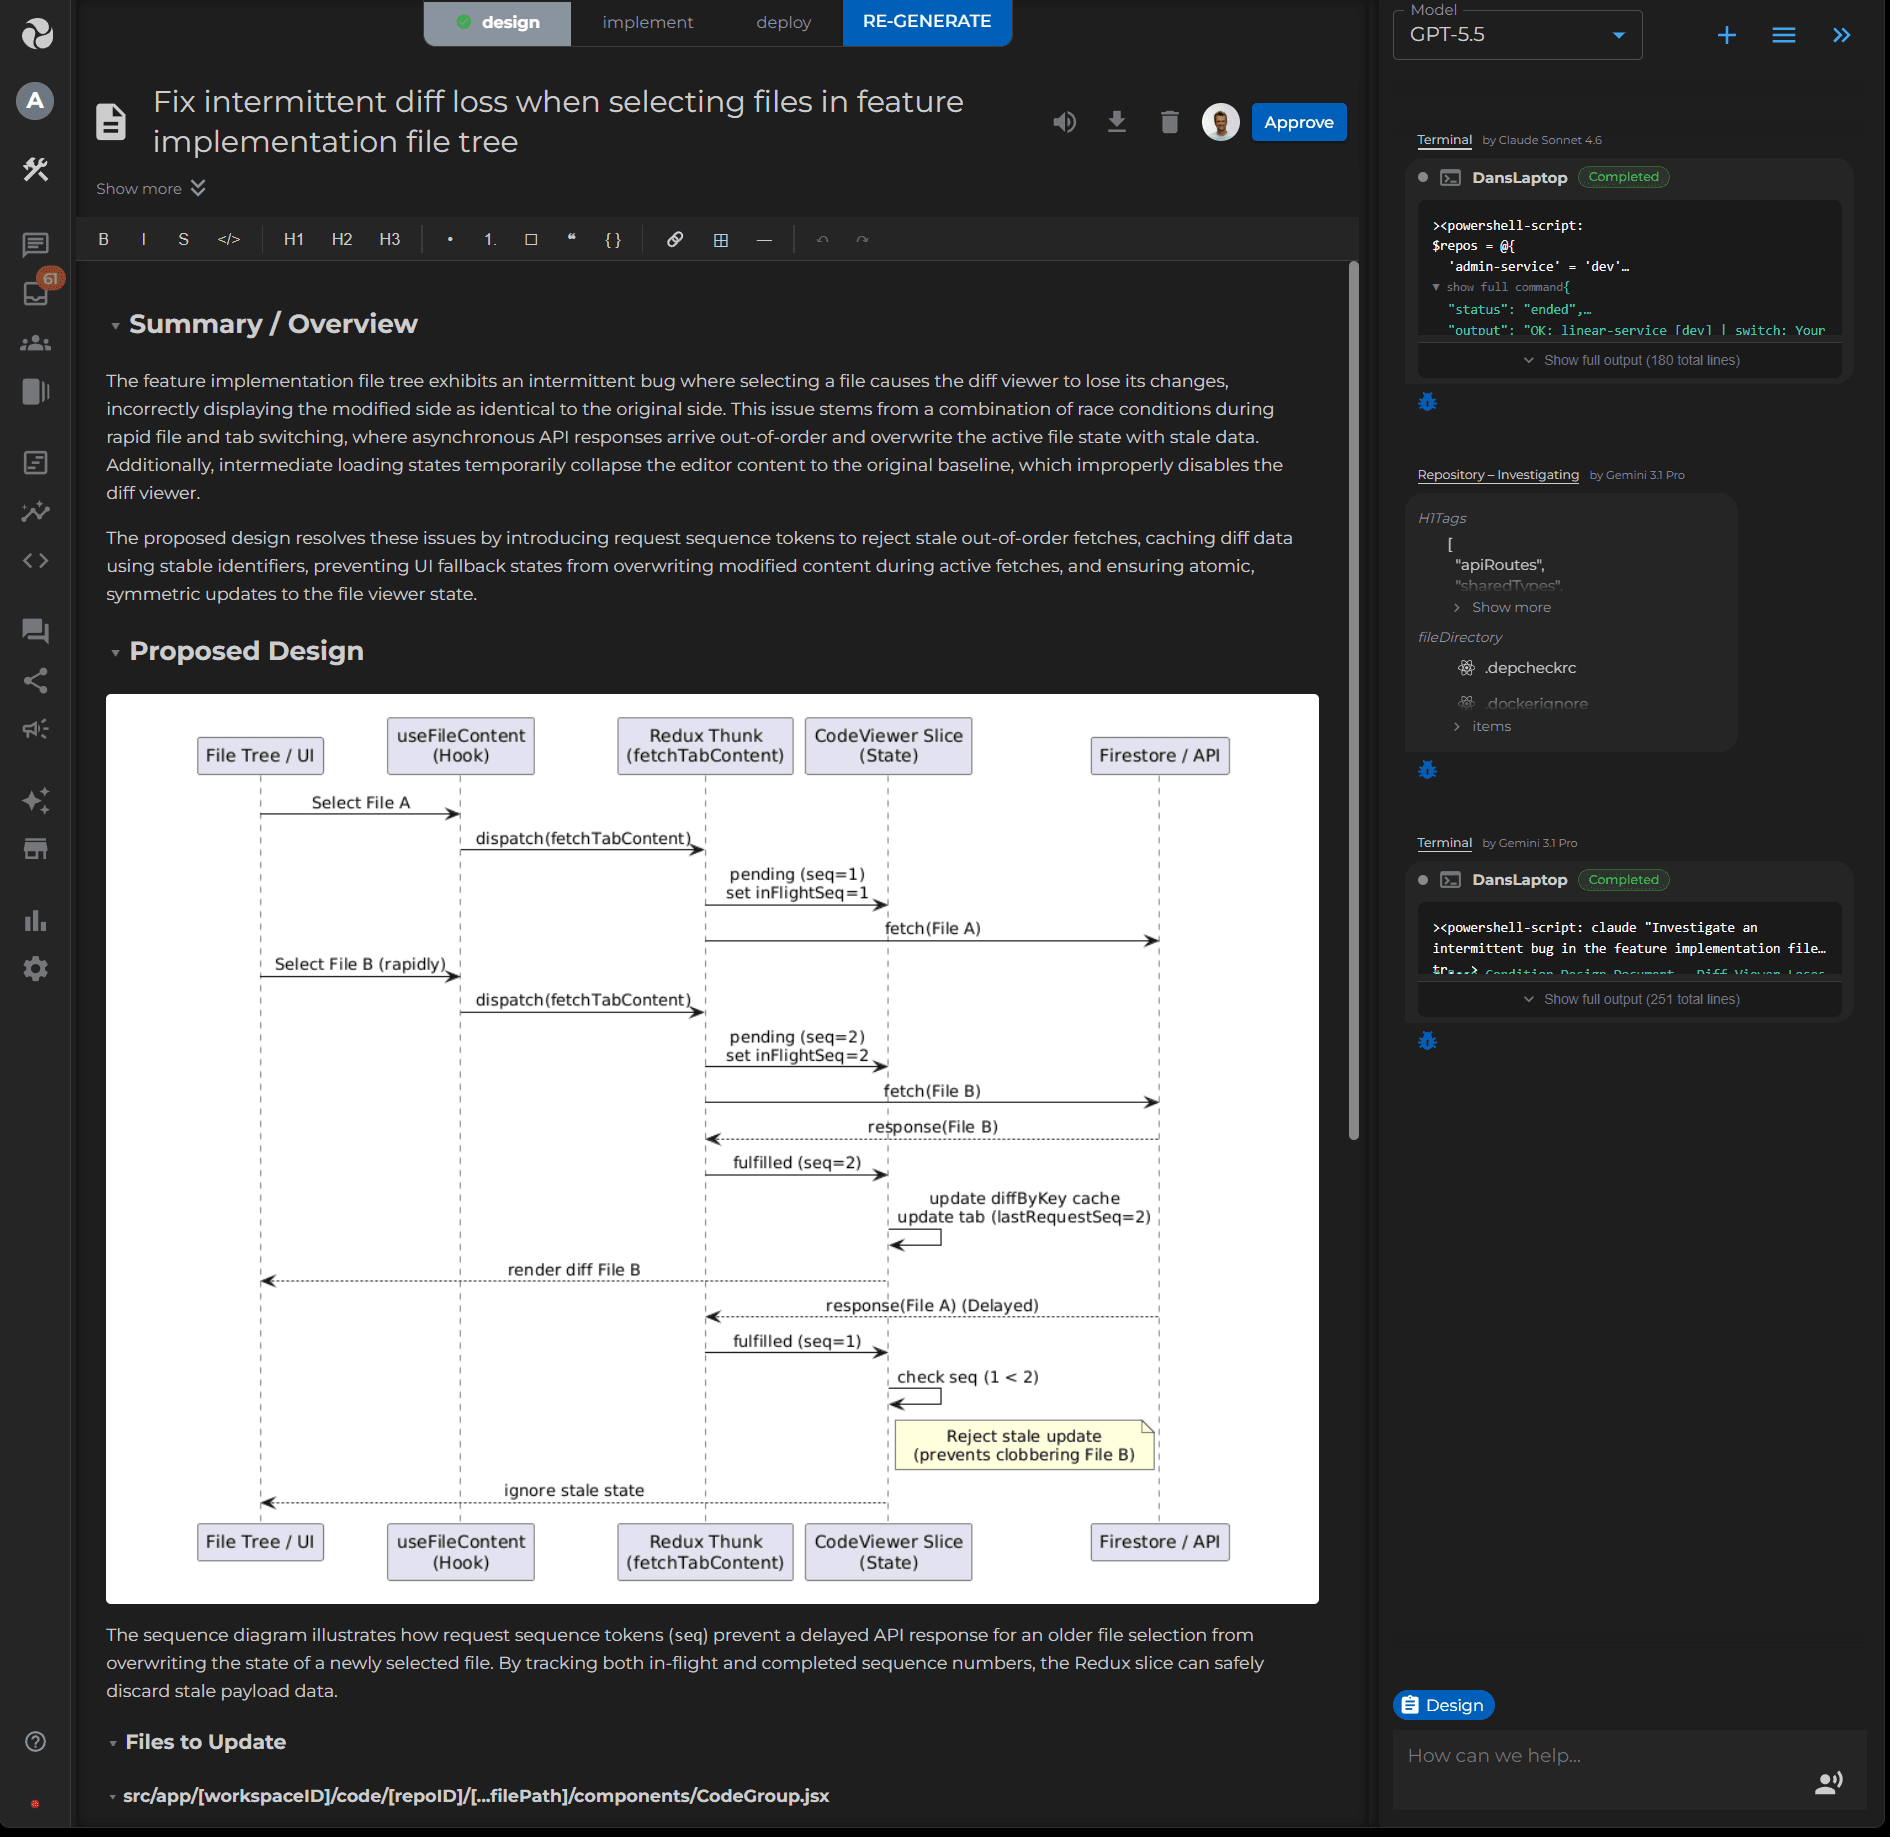This screenshot has height=1837, width=1890.
Task: Collapse the Files to Update section
Action: (x=113, y=1743)
